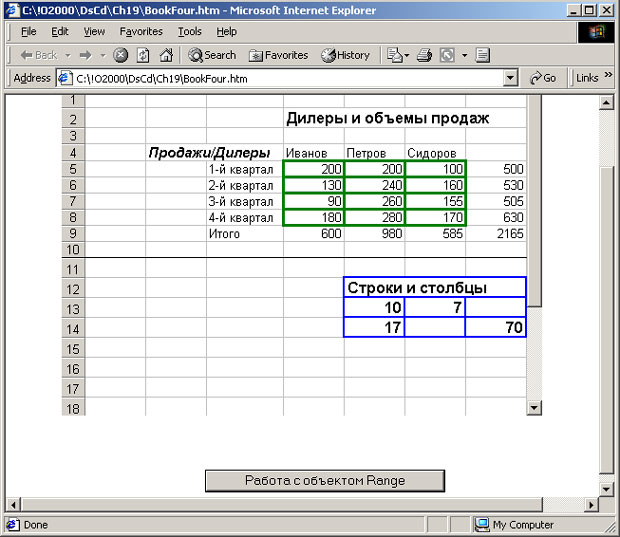Viewport: 620px width, 537px height.
Task: Click the Refresh page icon
Action: (x=143, y=55)
